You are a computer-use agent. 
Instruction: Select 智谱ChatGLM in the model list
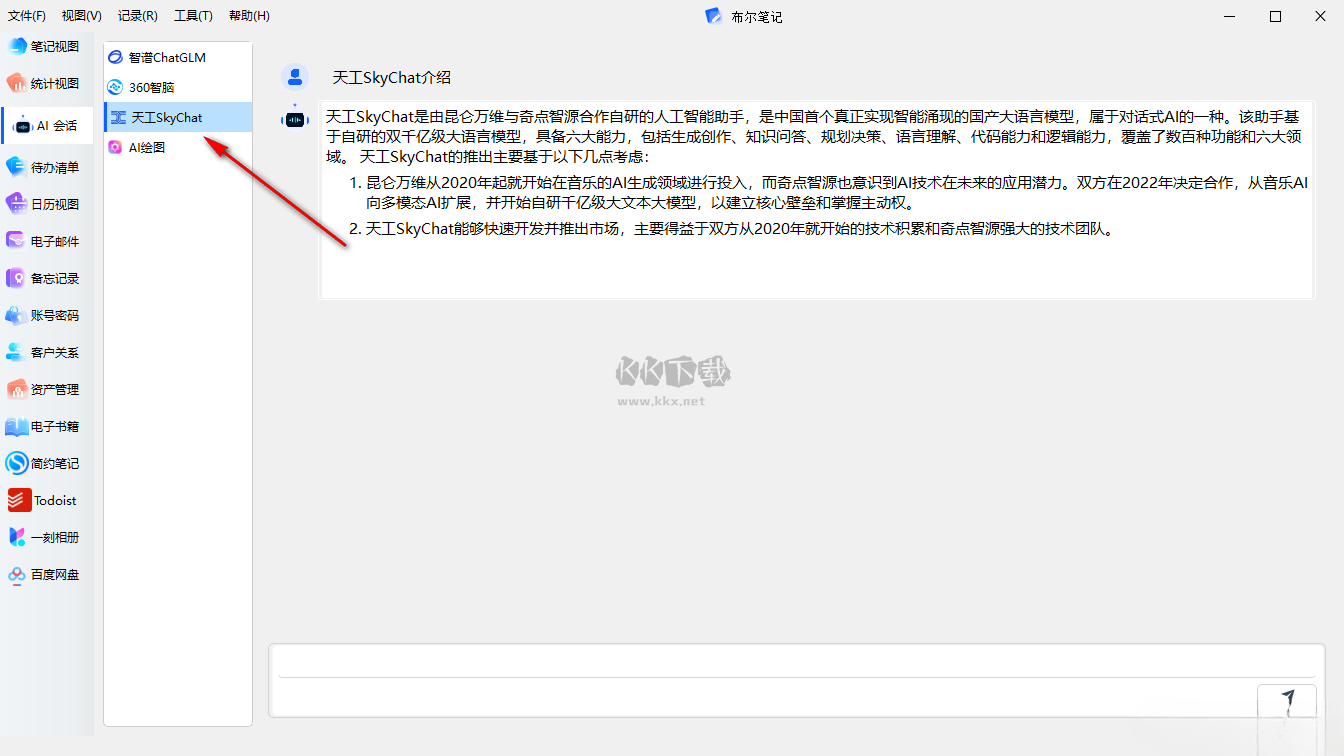(178, 57)
